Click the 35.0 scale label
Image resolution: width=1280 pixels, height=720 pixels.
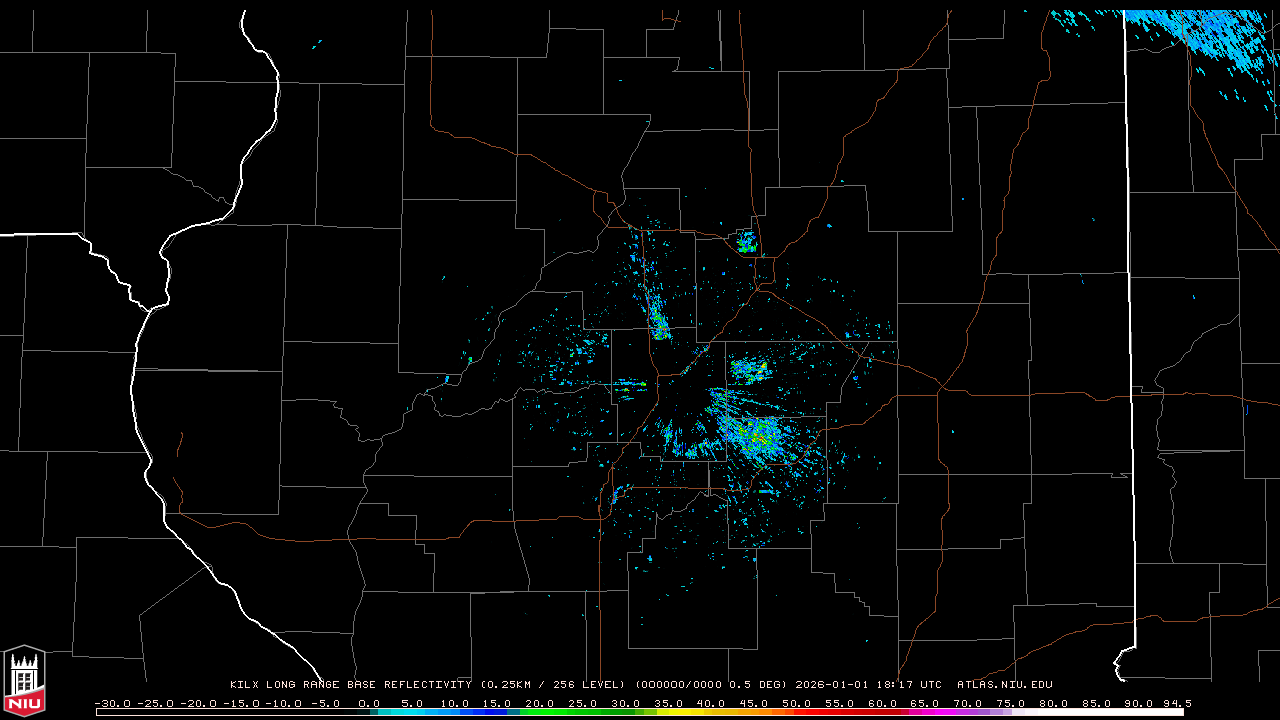[668, 703]
